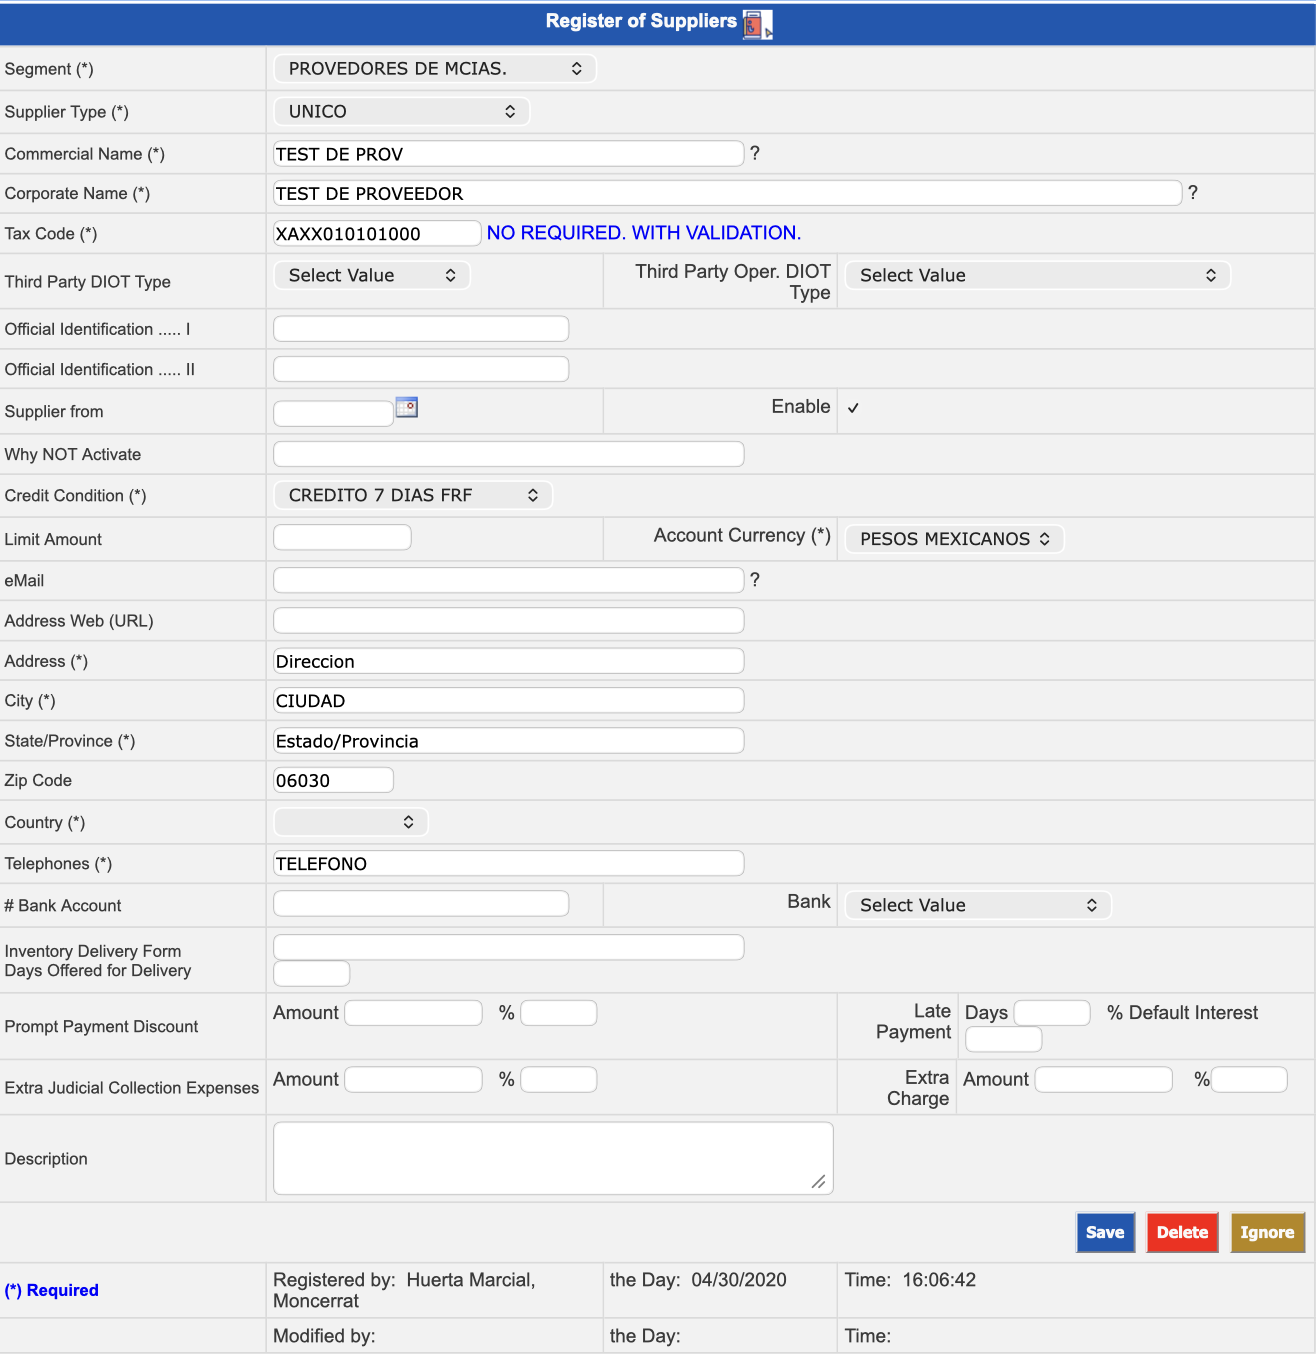The width and height of the screenshot is (1316, 1360).
Task: Click the Register of Suppliers header icon
Action: coord(757,24)
